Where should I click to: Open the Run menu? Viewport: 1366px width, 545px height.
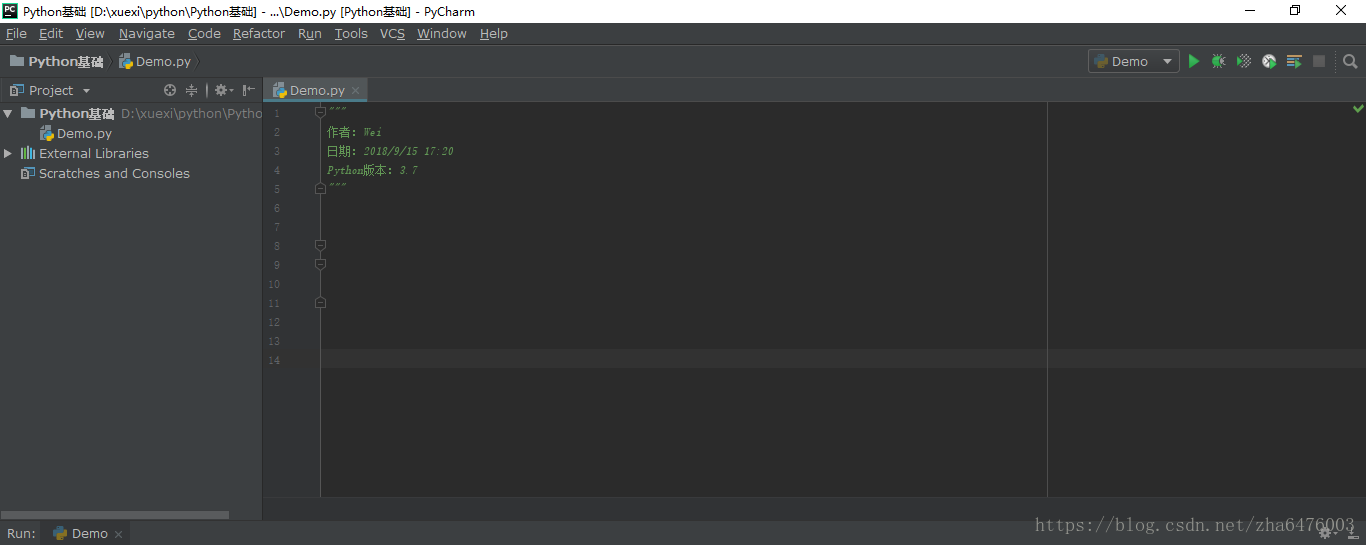coord(310,33)
